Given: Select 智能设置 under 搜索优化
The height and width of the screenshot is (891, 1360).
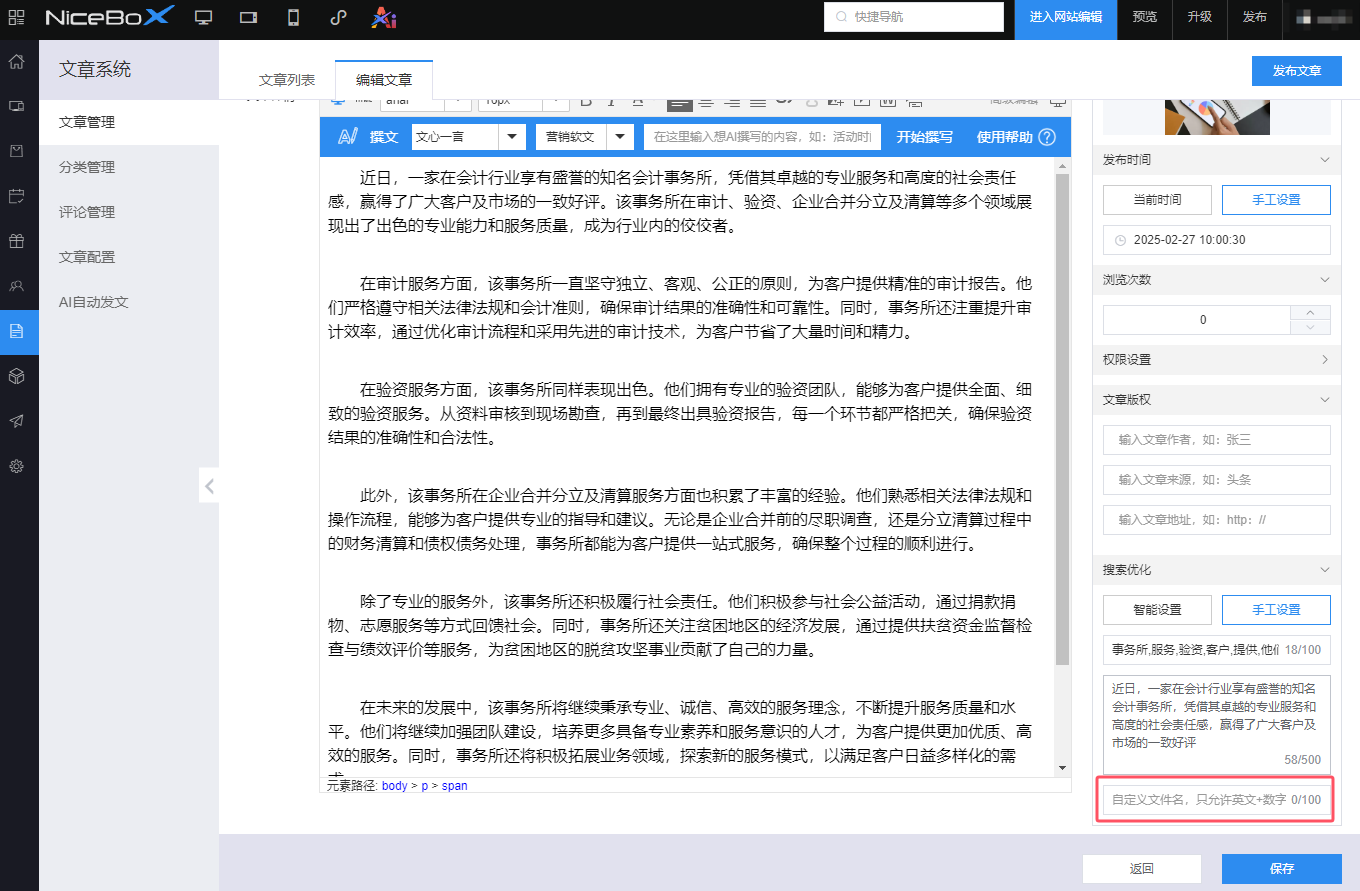Looking at the screenshot, I should [1157, 610].
